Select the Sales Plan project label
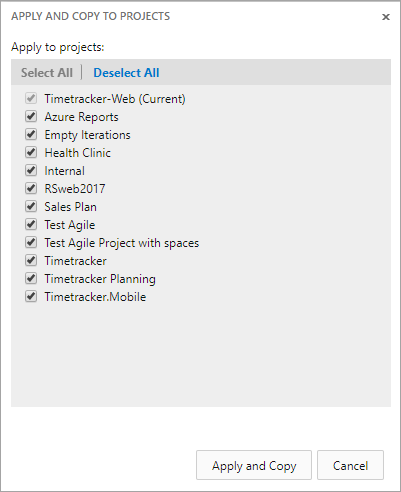The width and height of the screenshot is (401, 492). point(71,207)
